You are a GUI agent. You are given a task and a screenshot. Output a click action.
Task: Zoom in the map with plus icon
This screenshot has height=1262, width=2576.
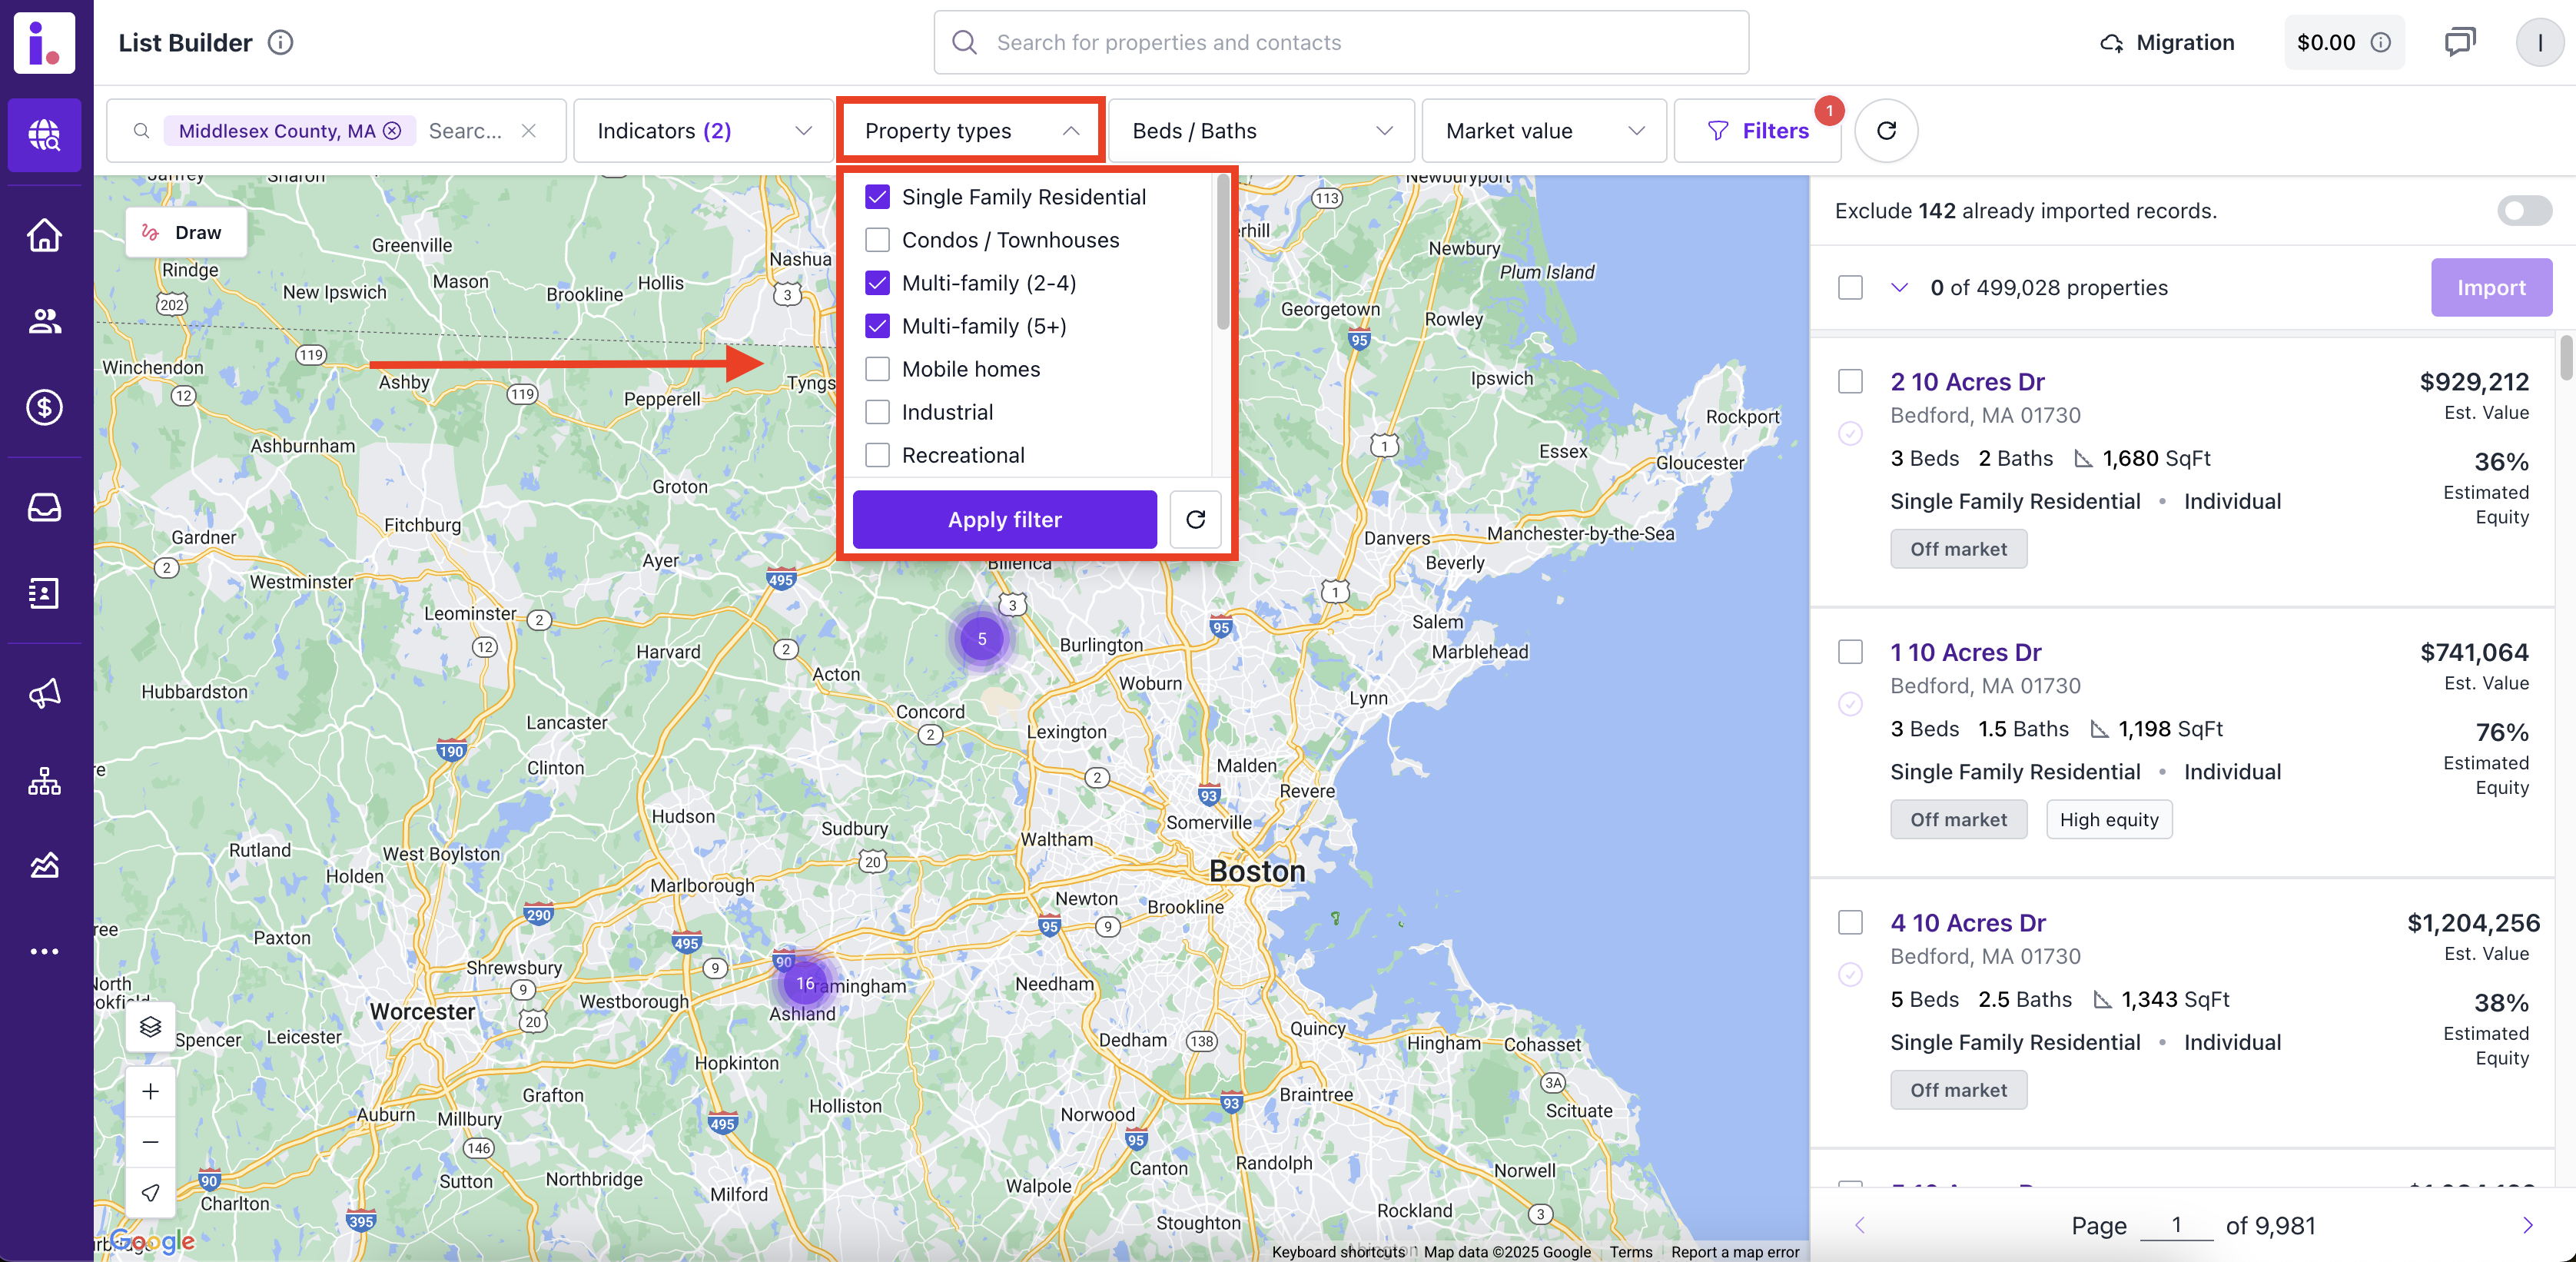pos(150,1091)
